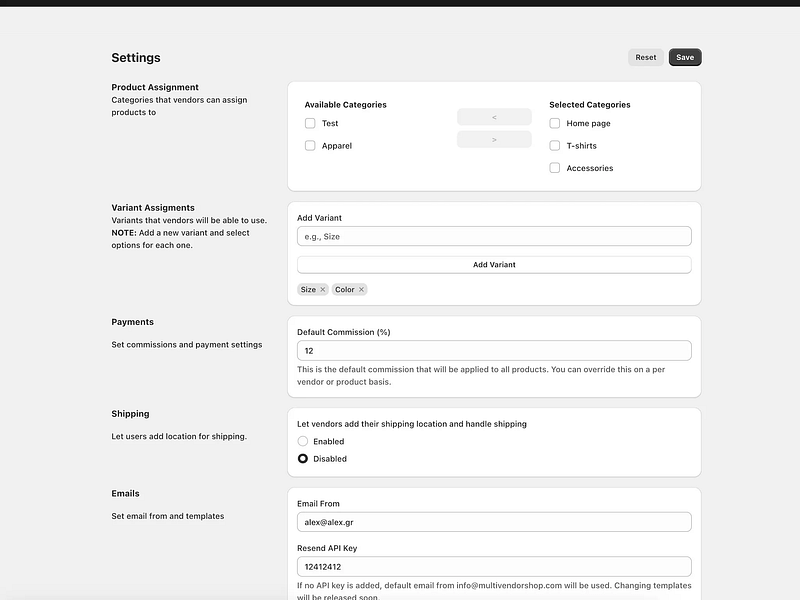Image resolution: width=800 pixels, height=600 pixels.
Task: Check the Apparel category checkbox
Action: [x=310, y=146]
